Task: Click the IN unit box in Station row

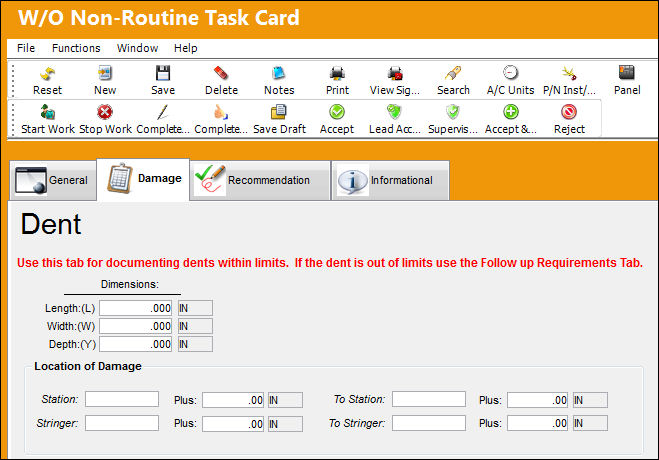Action: coord(285,400)
